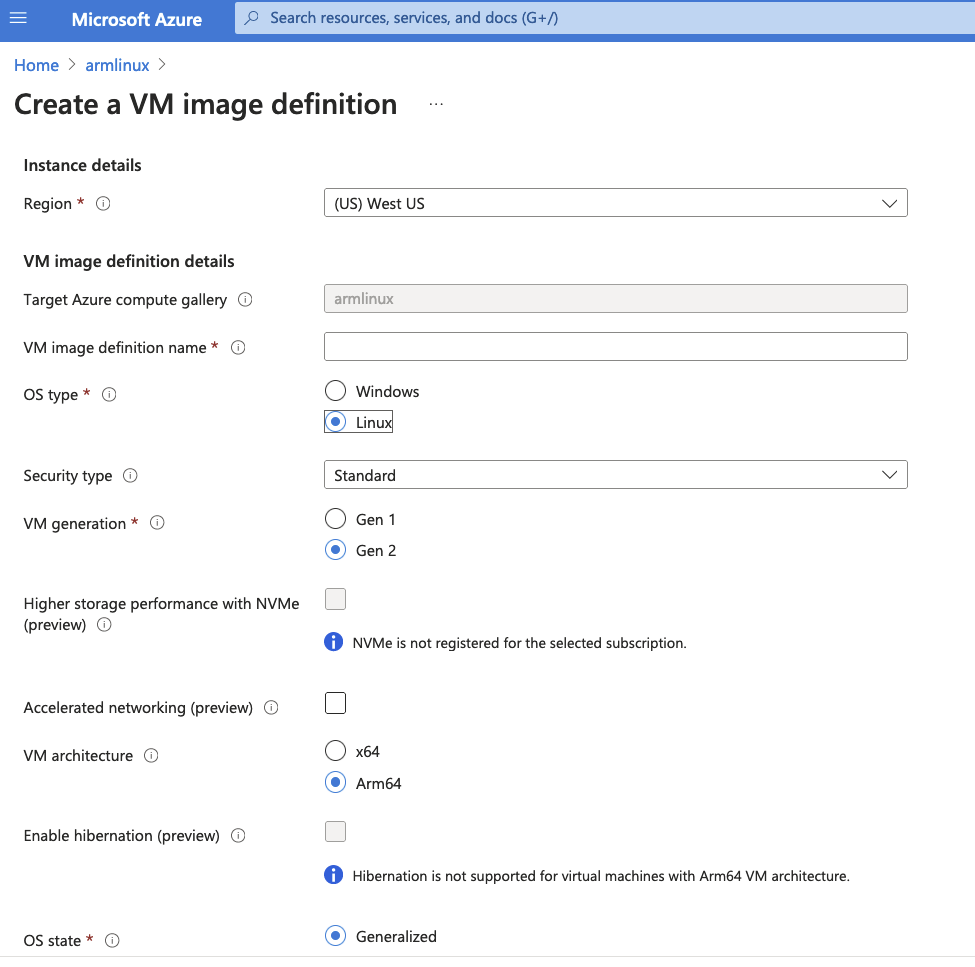Click the Security type info icon
The image size is (975, 967).
point(130,475)
